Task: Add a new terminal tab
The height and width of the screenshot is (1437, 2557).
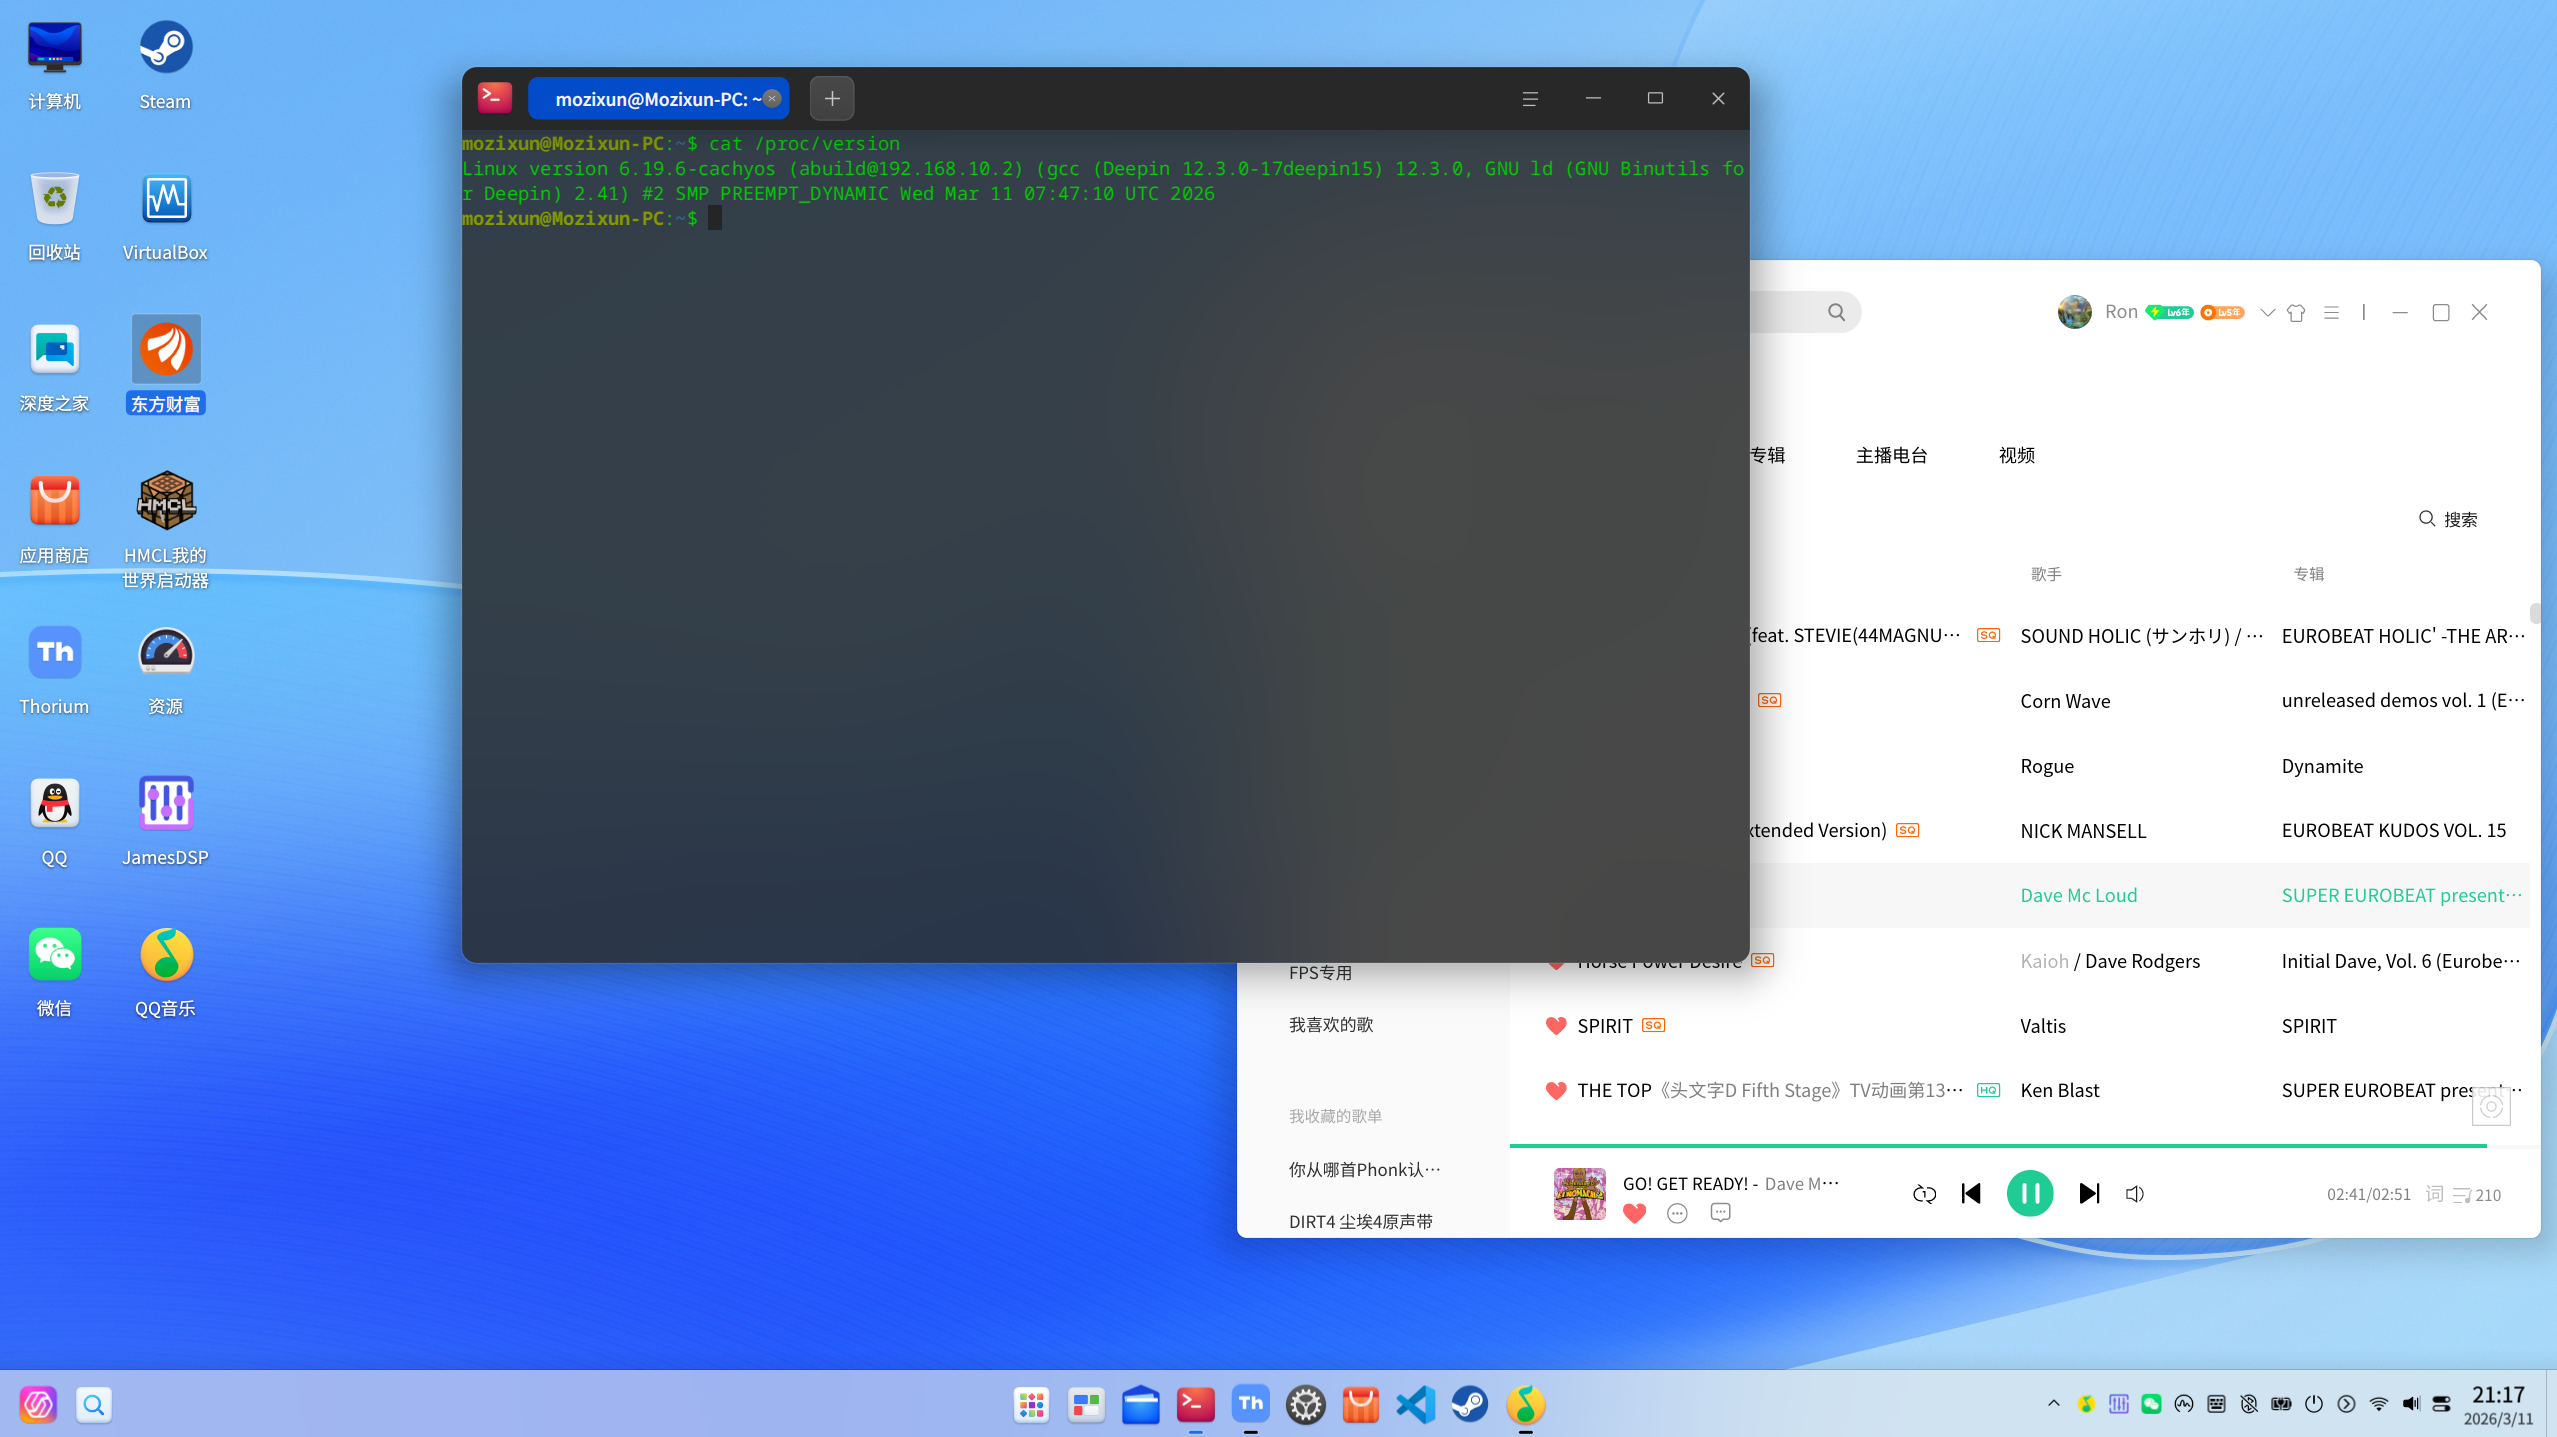Action: [x=831, y=99]
